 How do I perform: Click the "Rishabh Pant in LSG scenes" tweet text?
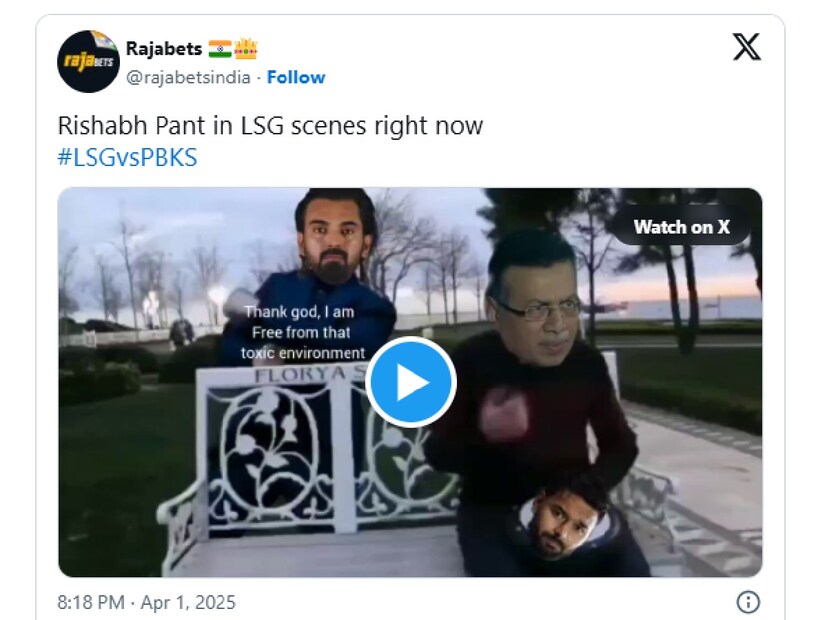click(x=270, y=126)
